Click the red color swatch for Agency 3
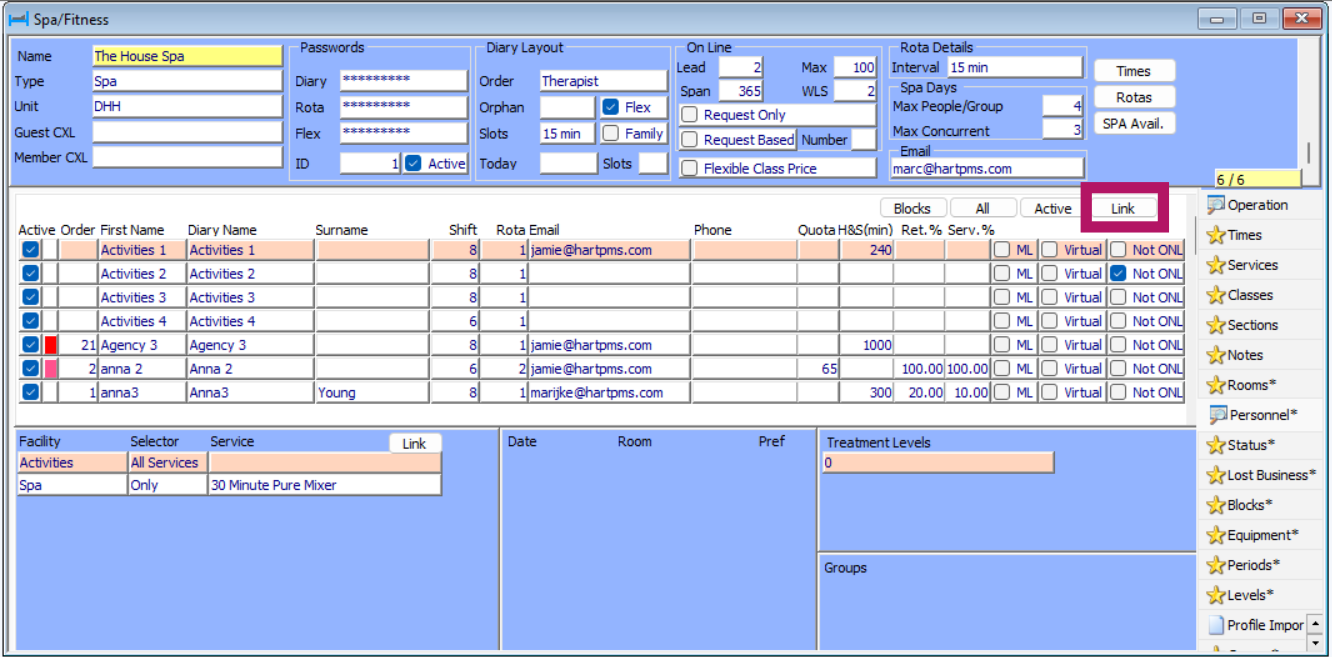Image resolution: width=1332 pixels, height=657 pixels. tap(50, 345)
